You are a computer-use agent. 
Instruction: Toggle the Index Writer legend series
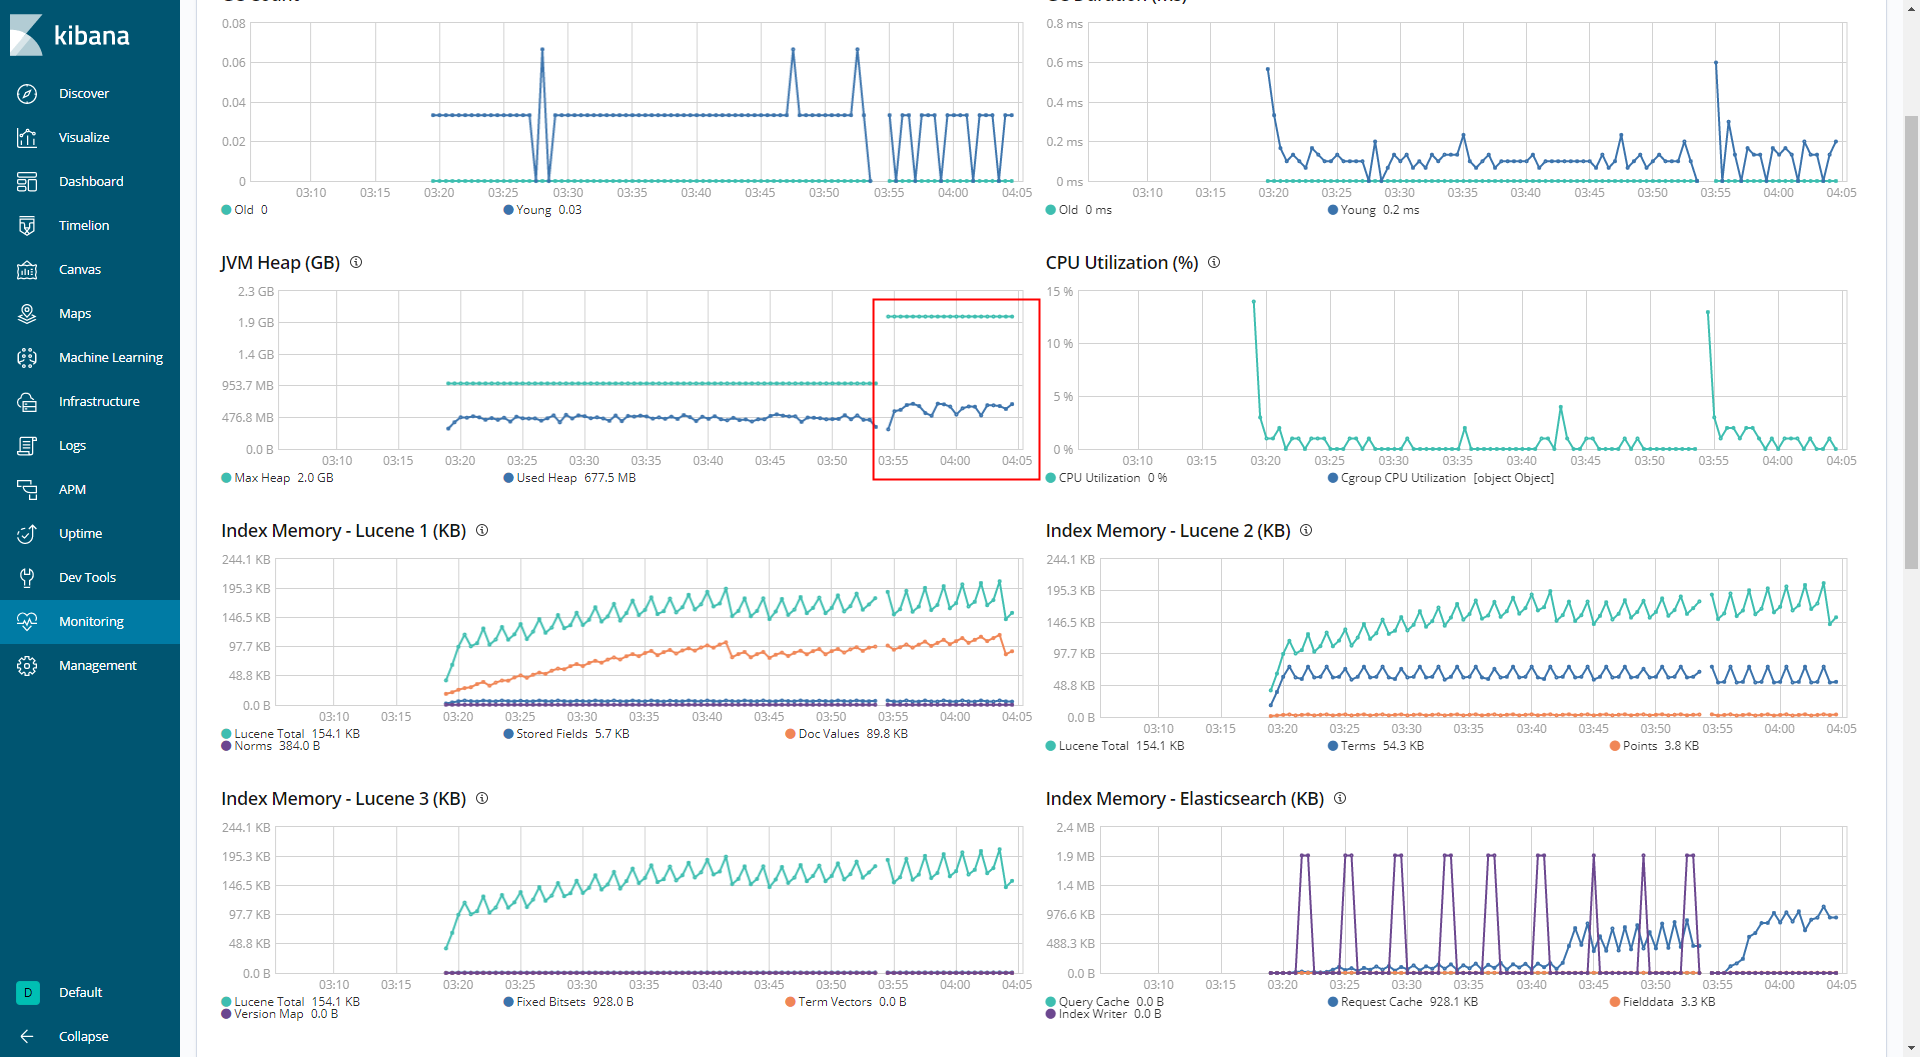tap(1103, 1014)
